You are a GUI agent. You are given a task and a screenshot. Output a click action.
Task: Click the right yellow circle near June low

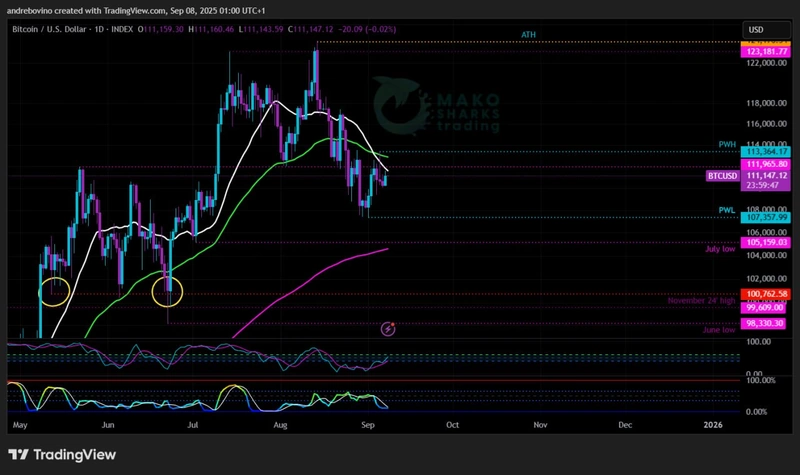coord(167,291)
